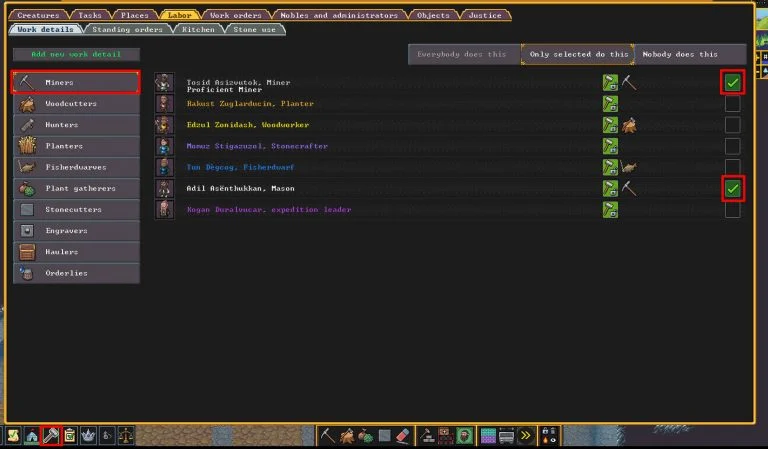Open the stockpiles icon in bottom toolbar

[446, 435]
